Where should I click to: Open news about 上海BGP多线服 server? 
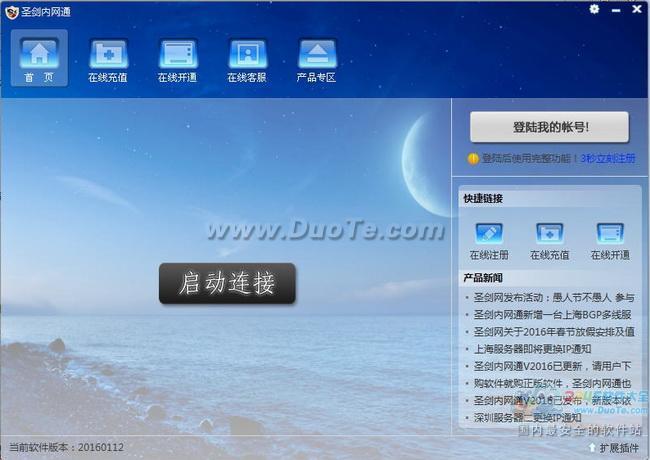pos(552,314)
